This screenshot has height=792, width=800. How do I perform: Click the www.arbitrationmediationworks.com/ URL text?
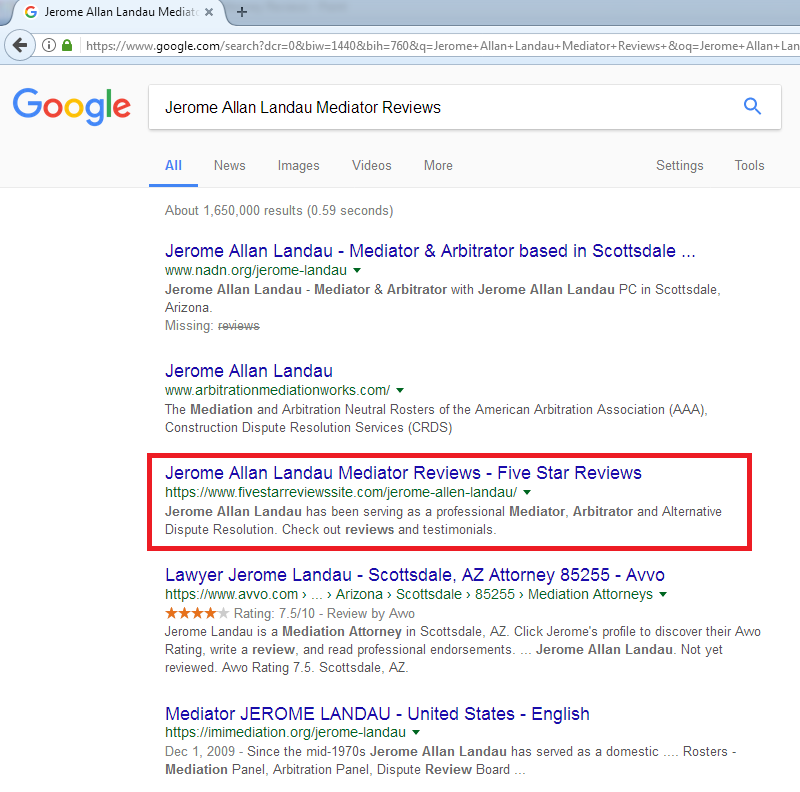click(x=278, y=390)
